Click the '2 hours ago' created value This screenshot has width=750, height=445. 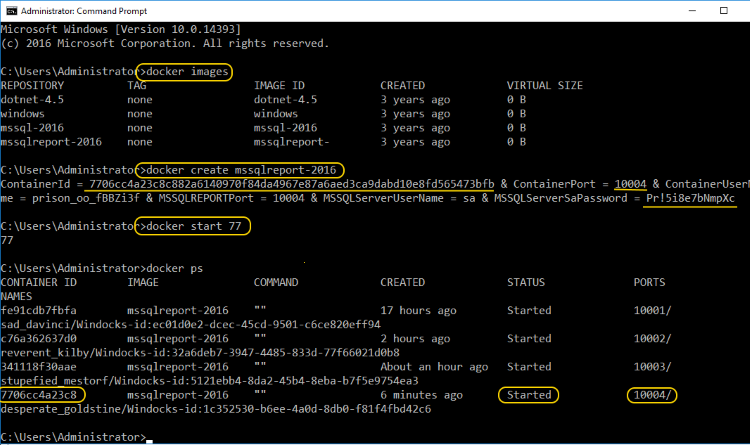coord(415,339)
